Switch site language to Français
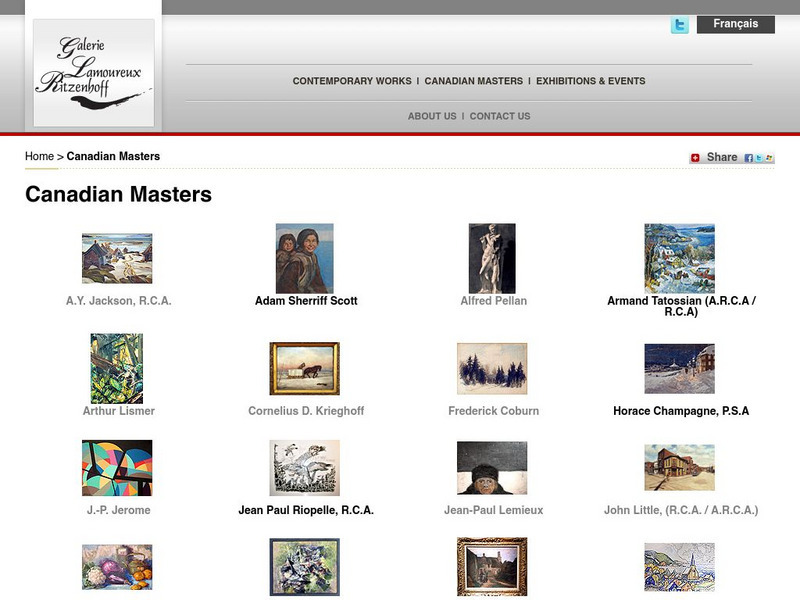Screen dimensions: 800x600 (736, 24)
